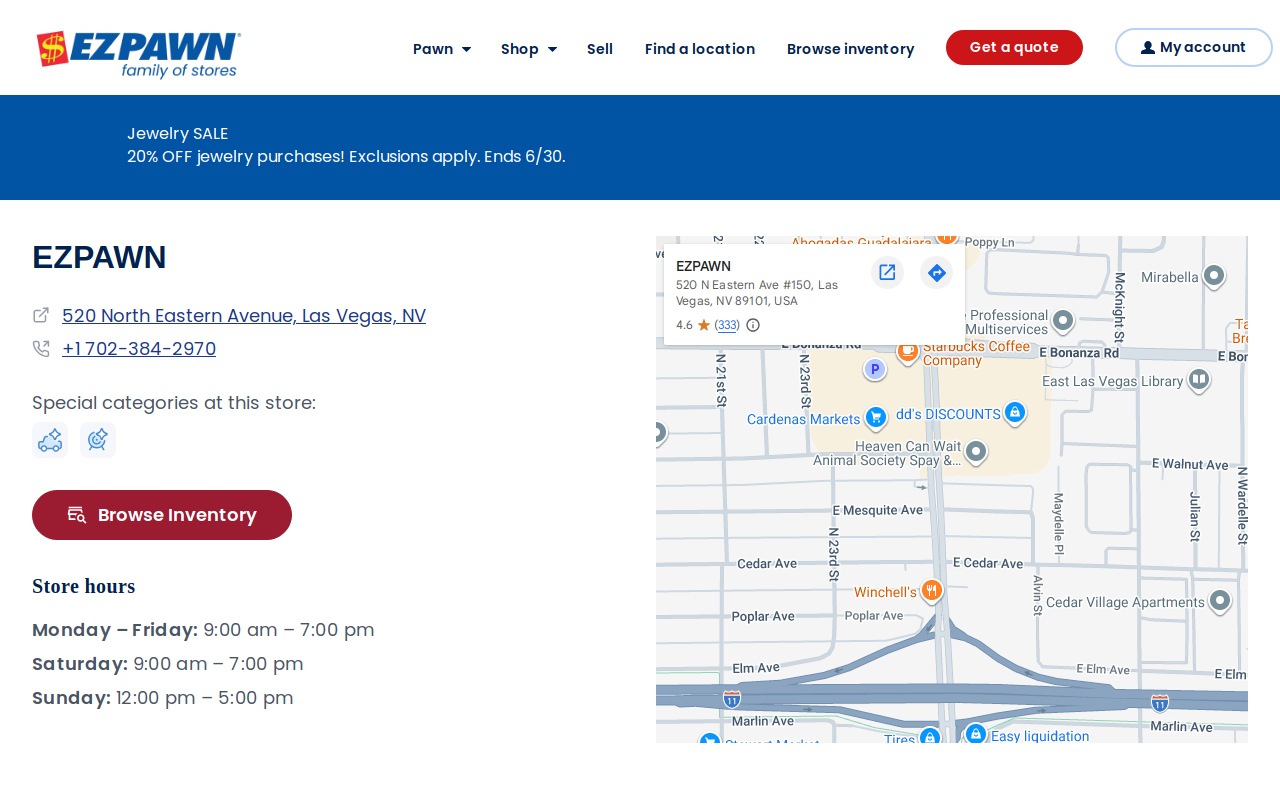Click the Easy liquidation map pin
1280x800 pixels.
click(x=976, y=735)
